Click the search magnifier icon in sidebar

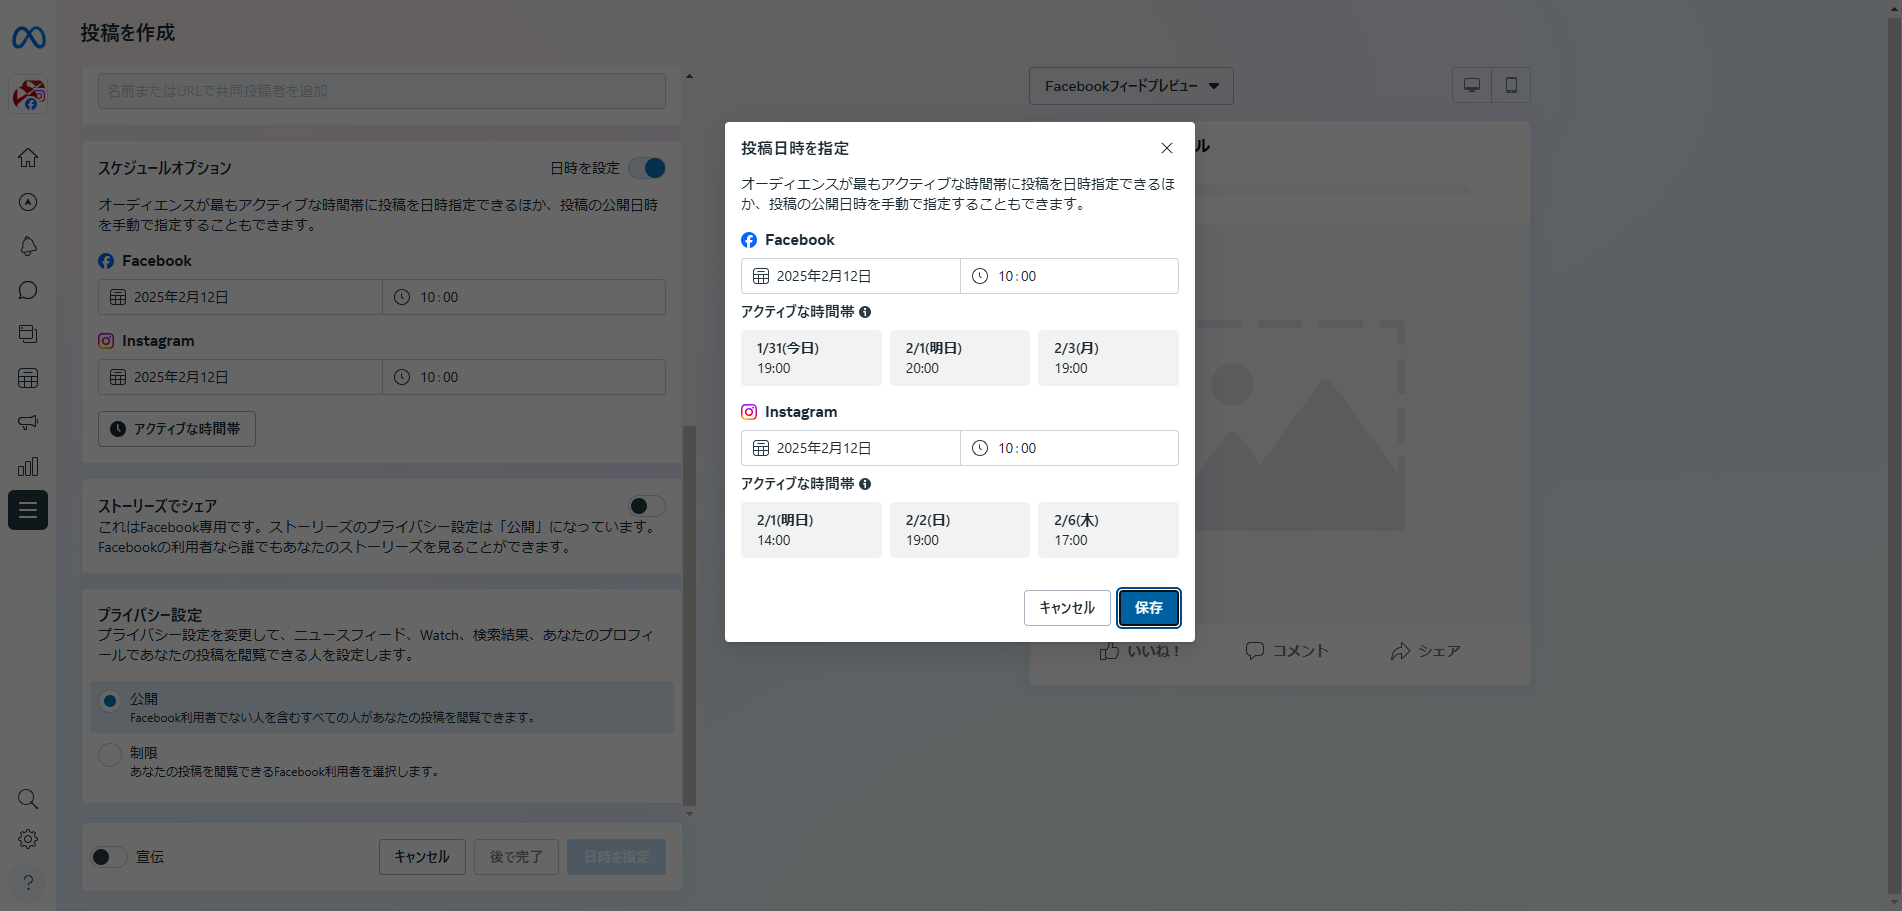coord(28,799)
